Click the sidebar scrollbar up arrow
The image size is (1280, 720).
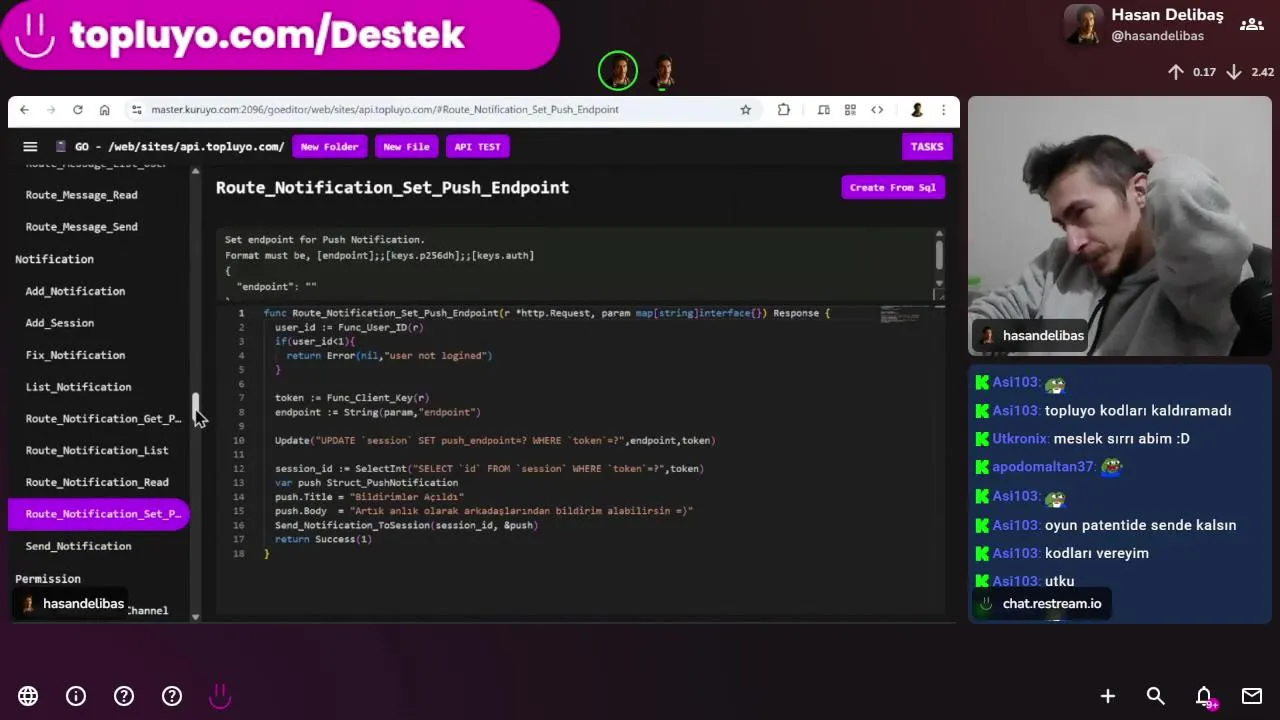point(195,172)
